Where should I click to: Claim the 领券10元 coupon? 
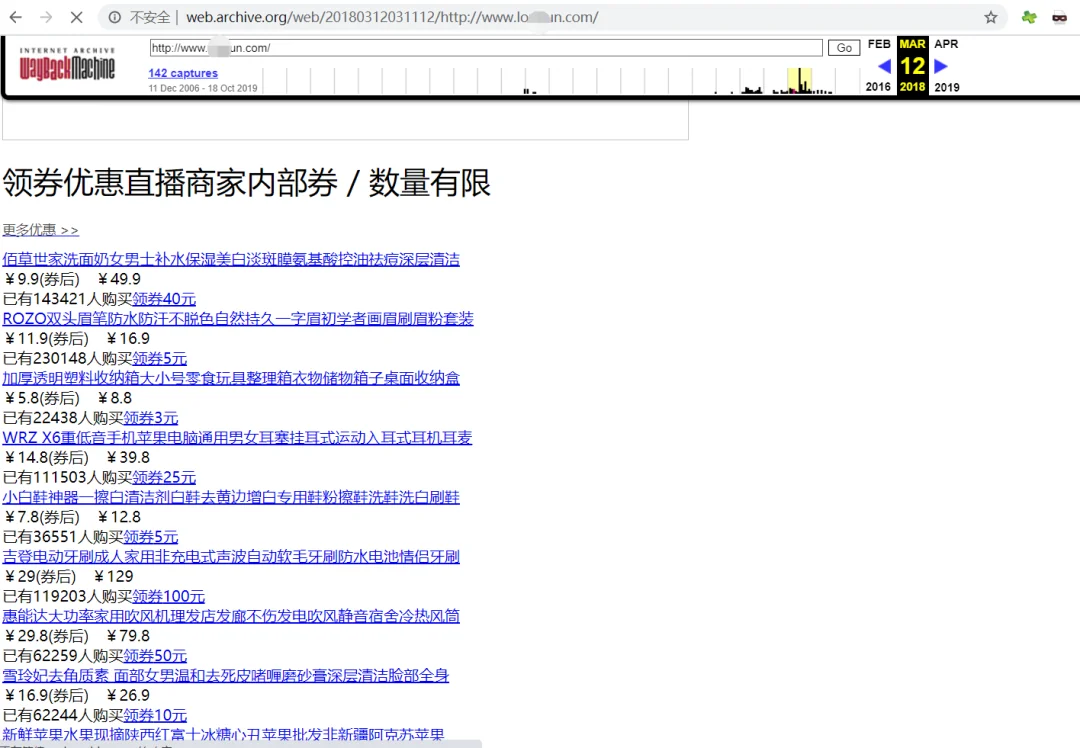click(155, 716)
